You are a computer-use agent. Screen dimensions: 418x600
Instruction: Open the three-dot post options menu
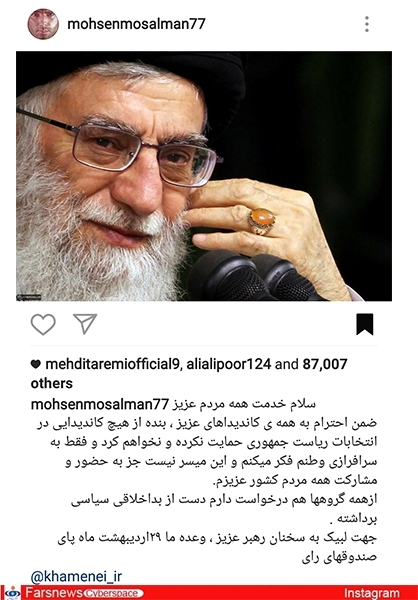coord(367,24)
